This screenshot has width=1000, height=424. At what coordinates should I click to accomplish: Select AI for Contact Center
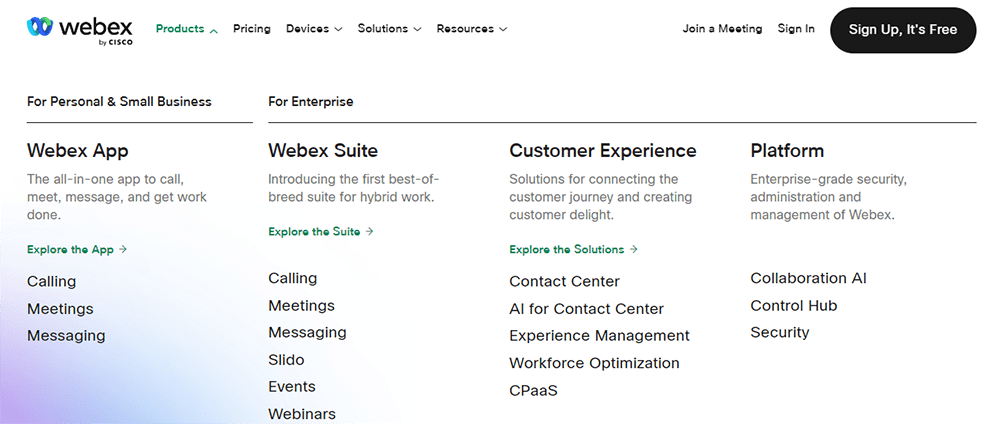[x=586, y=309]
